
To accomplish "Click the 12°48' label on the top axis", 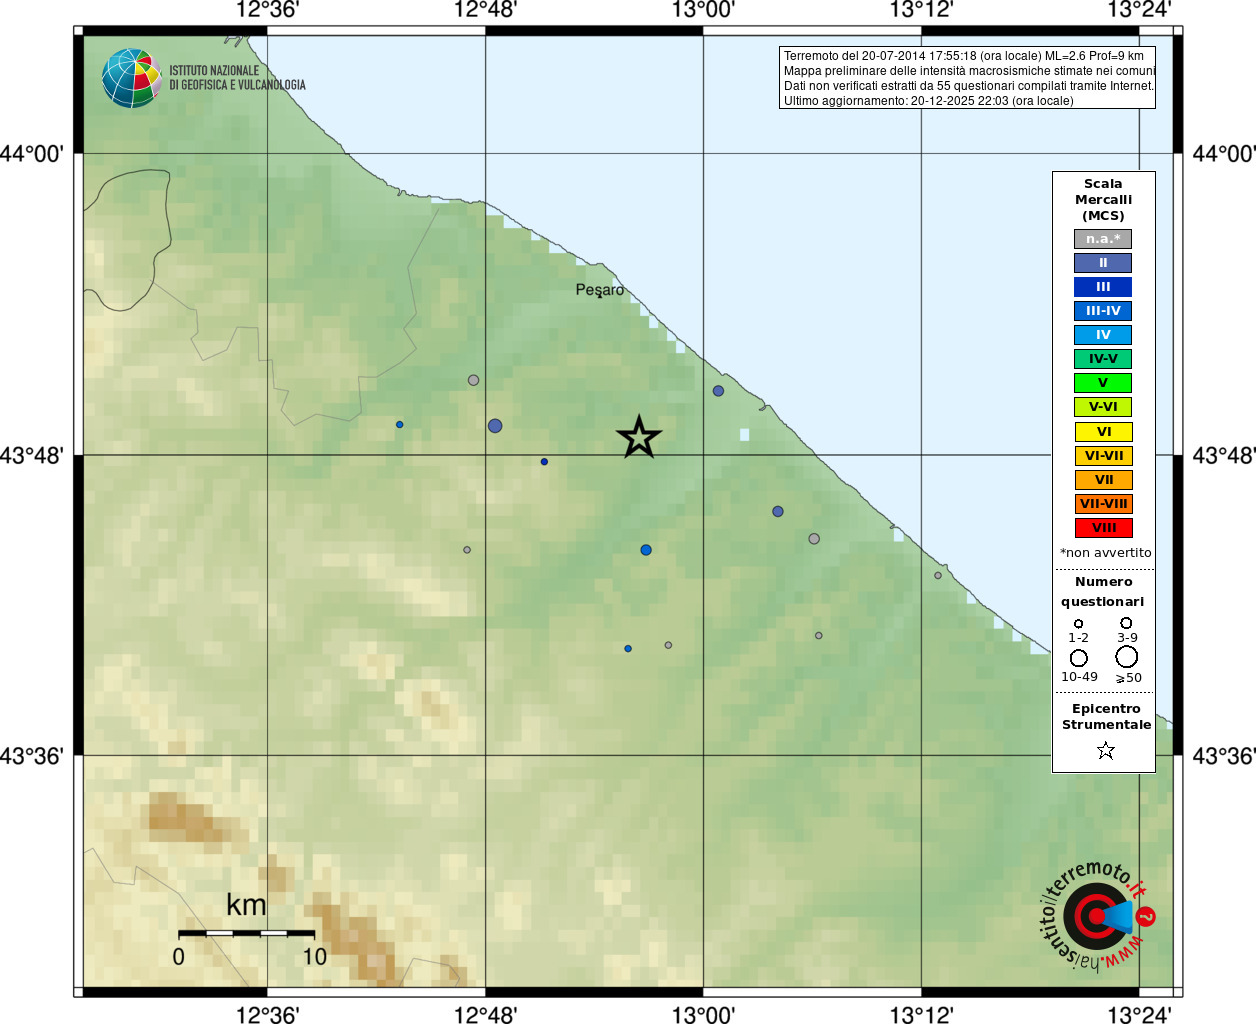I will click(x=485, y=10).
